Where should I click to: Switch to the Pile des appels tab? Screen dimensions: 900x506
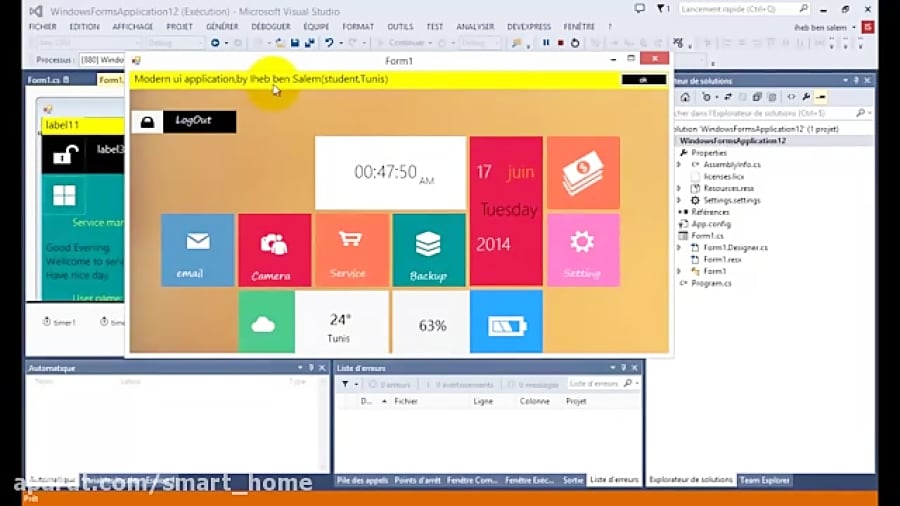(x=362, y=480)
